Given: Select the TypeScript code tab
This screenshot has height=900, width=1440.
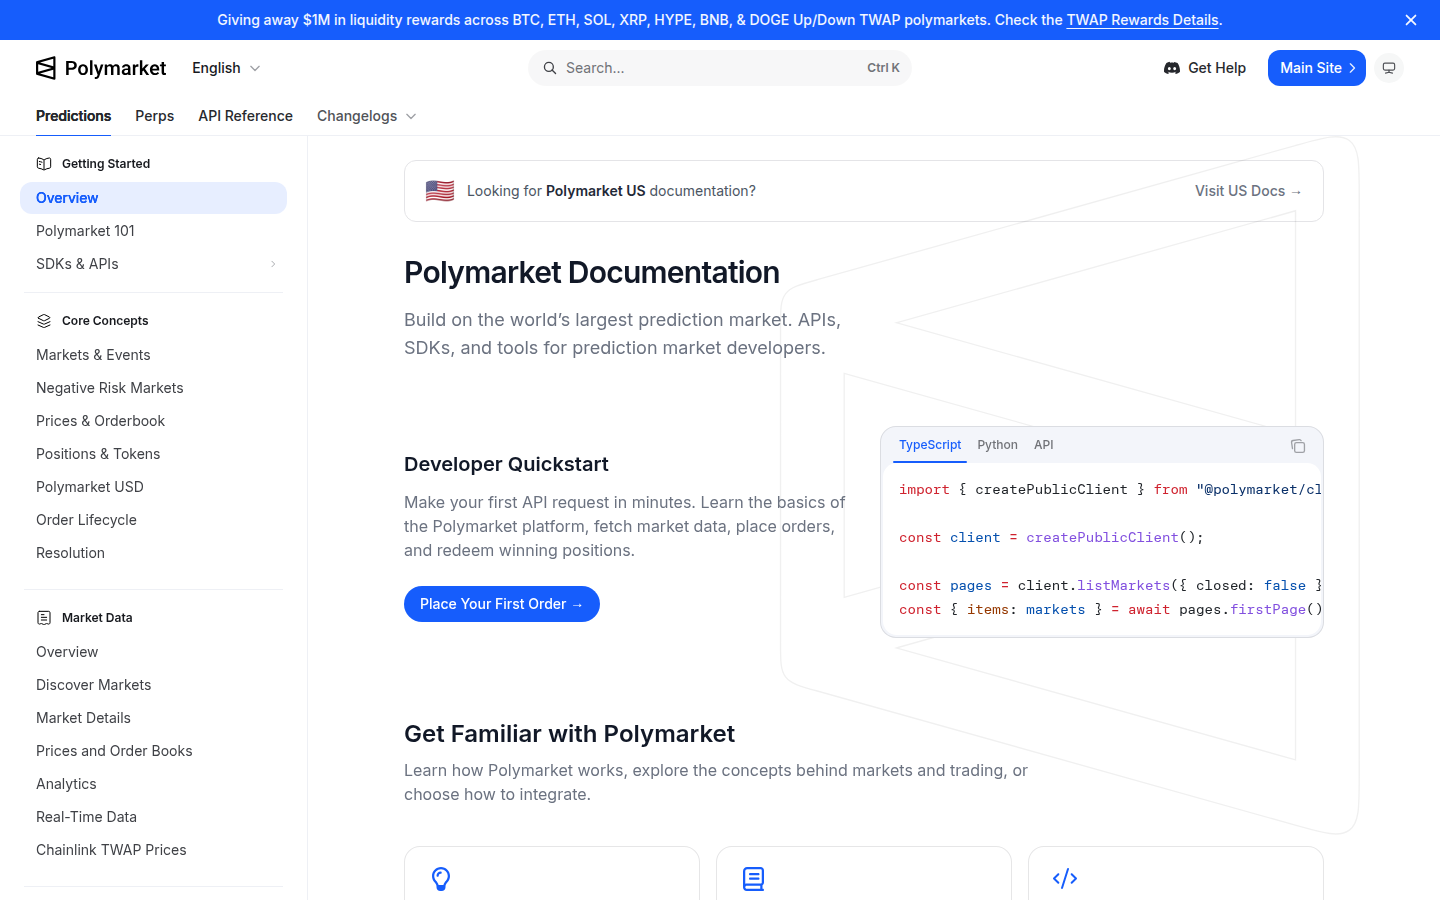Looking at the screenshot, I should point(930,445).
